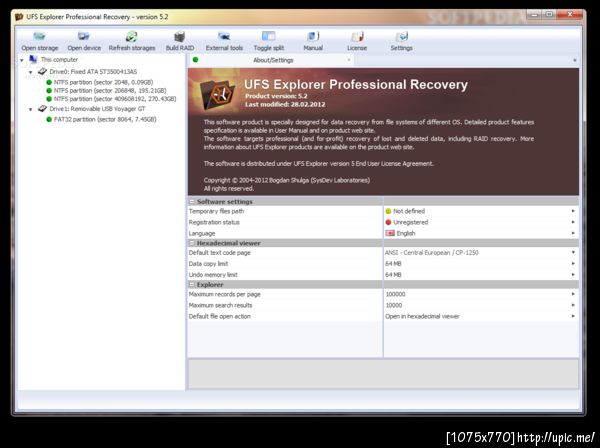Screen dimensions: 600x448
Task: Click the app icon in the title bar
Action: tap(19, 17)
